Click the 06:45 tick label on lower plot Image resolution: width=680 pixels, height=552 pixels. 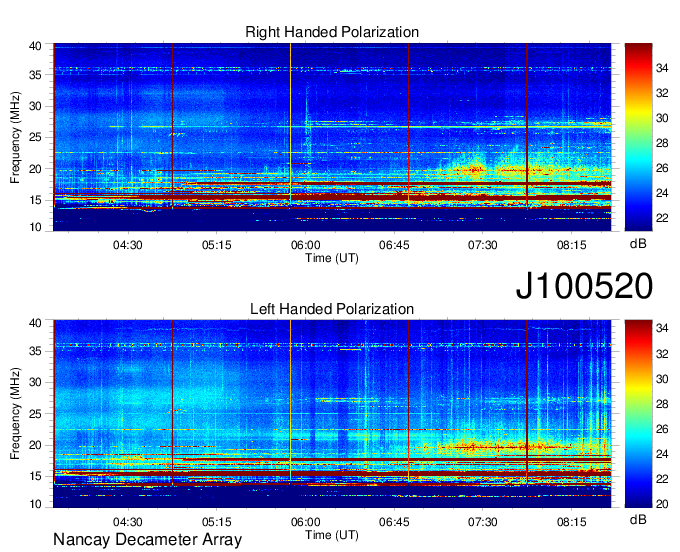tap(394, 522)
